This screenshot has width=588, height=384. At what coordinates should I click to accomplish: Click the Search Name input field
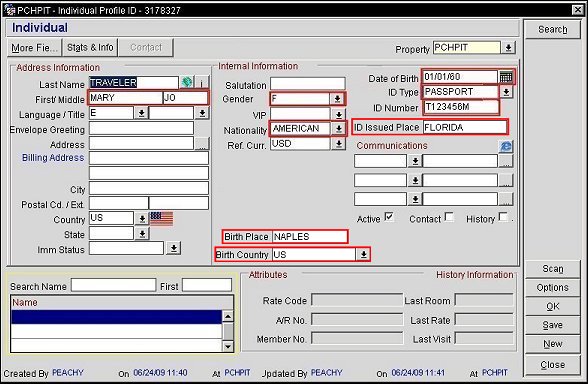[113, 285]
